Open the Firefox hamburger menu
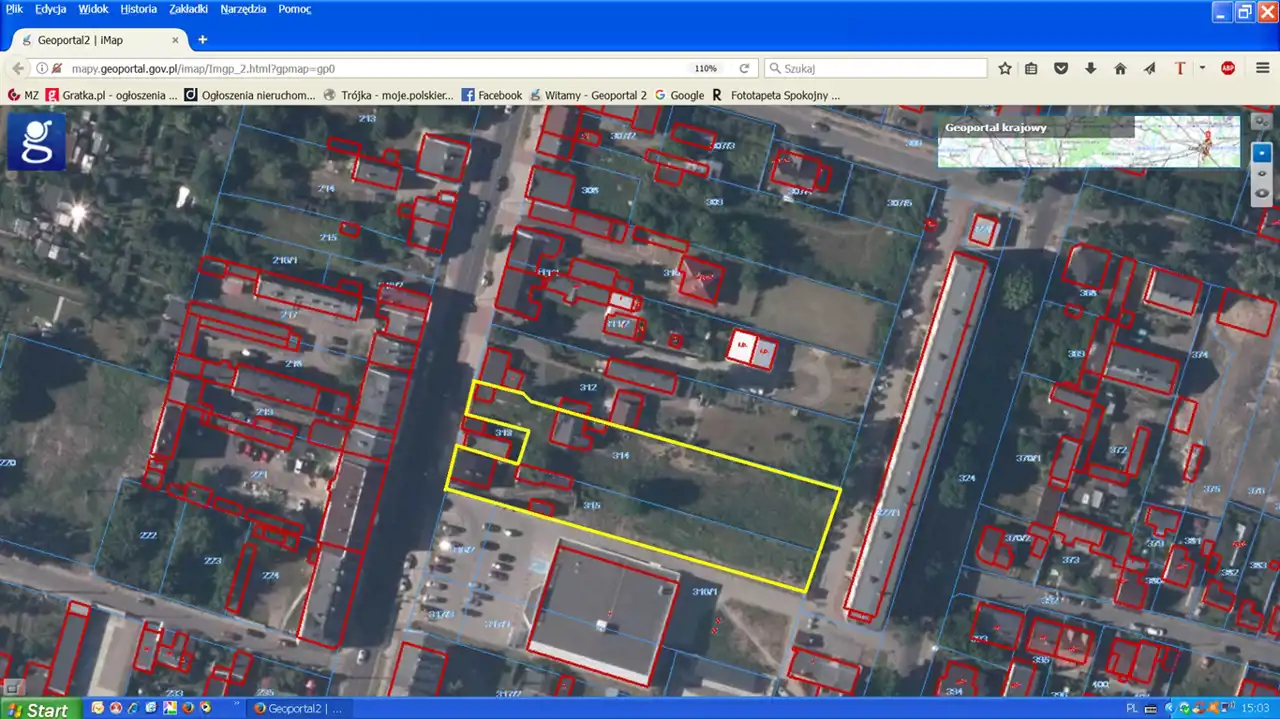The height and width of the screenshot is (719, 1280). coord(1260,68)
